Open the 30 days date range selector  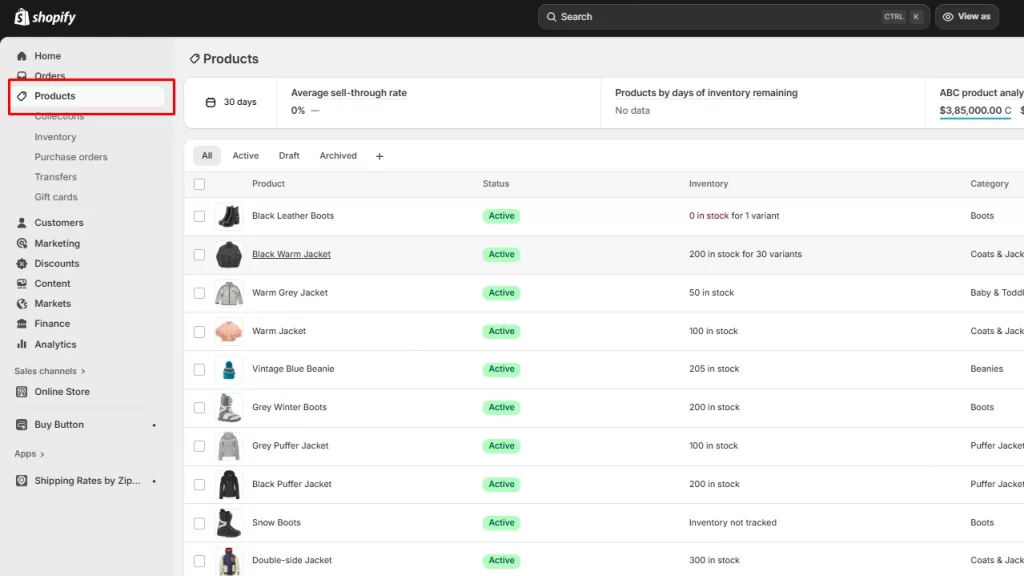[x=231, y=102]
